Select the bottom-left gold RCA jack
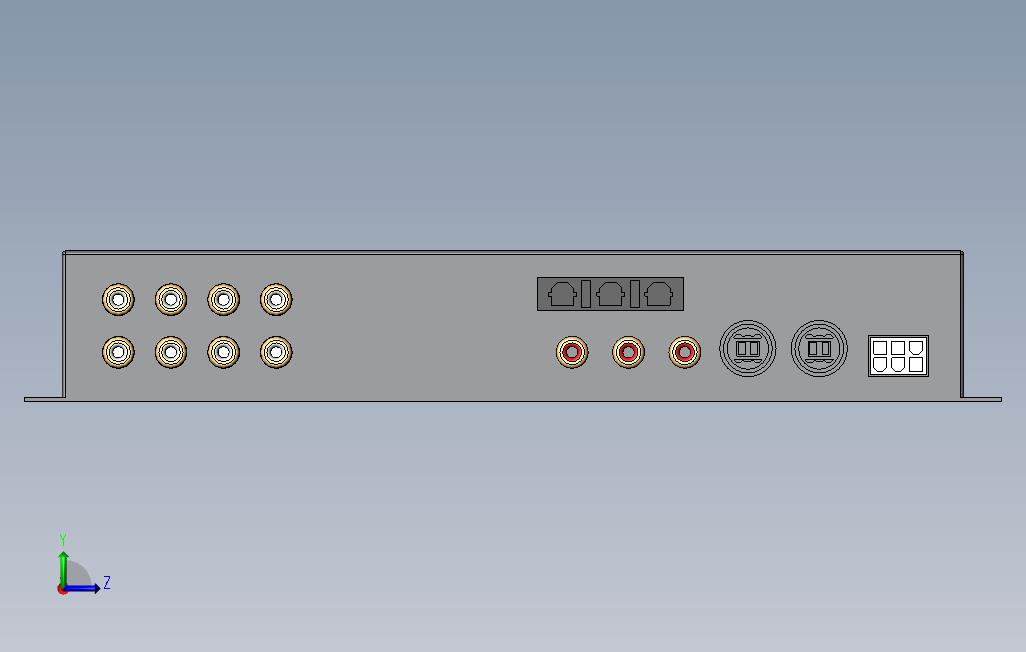This screenshot has height=652, width=1026. [118, 352]
